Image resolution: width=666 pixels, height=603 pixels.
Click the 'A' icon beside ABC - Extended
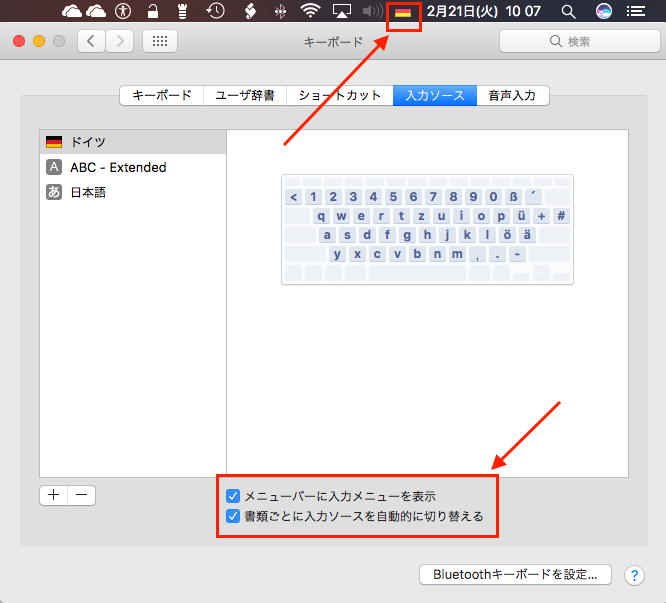pos(54,167)
